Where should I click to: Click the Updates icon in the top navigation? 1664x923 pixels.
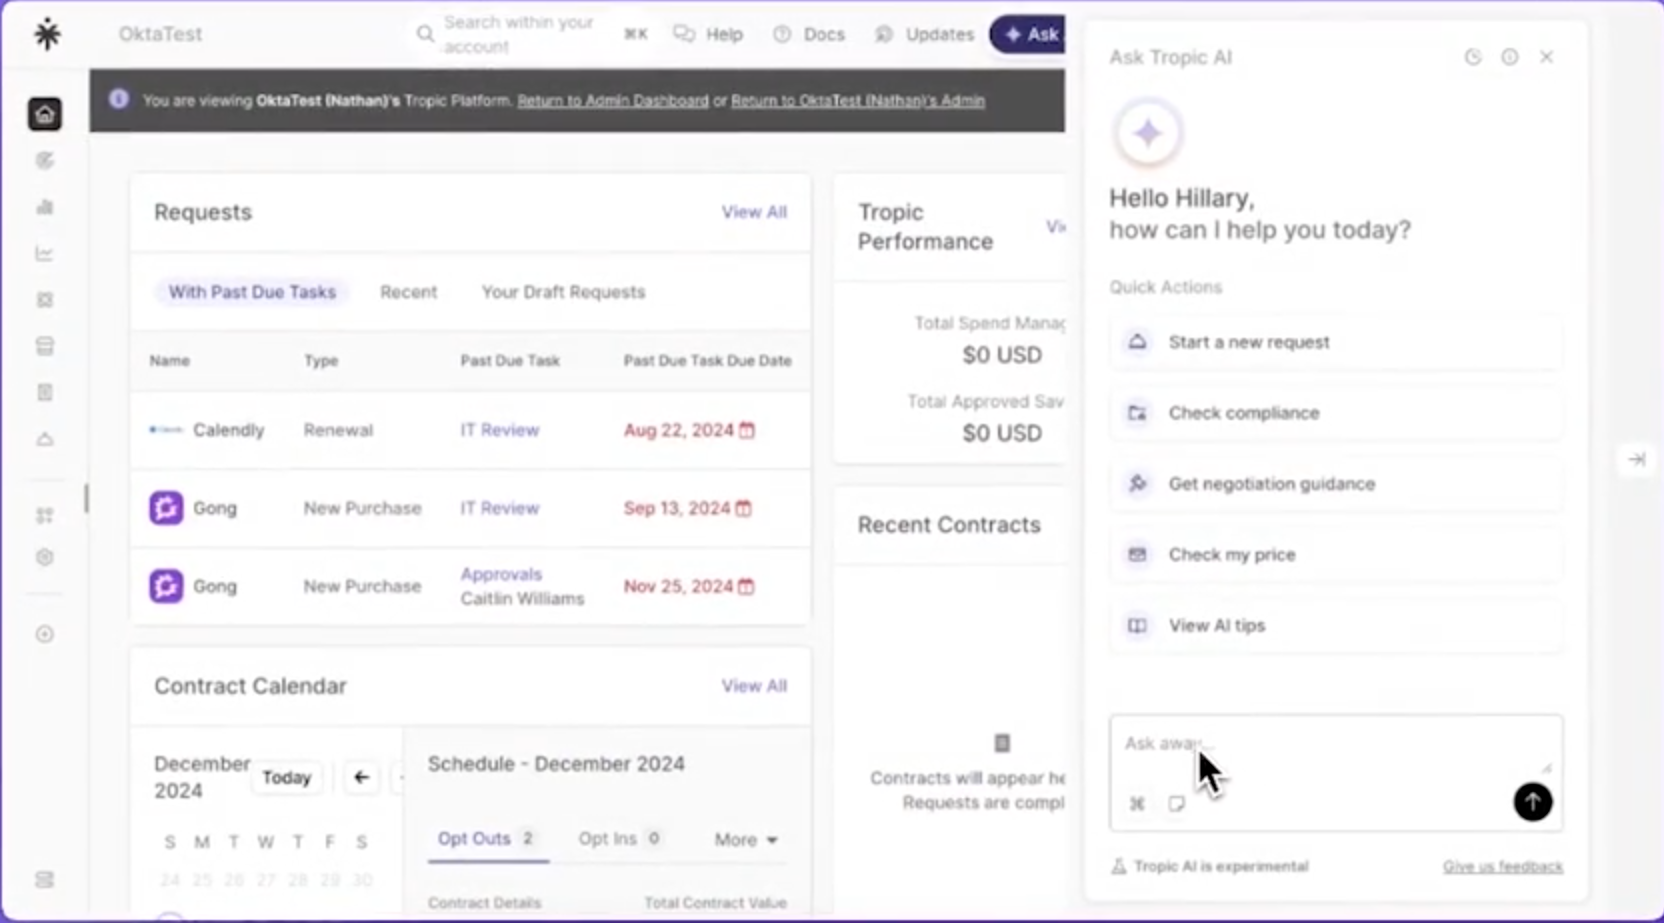(884, 34)
